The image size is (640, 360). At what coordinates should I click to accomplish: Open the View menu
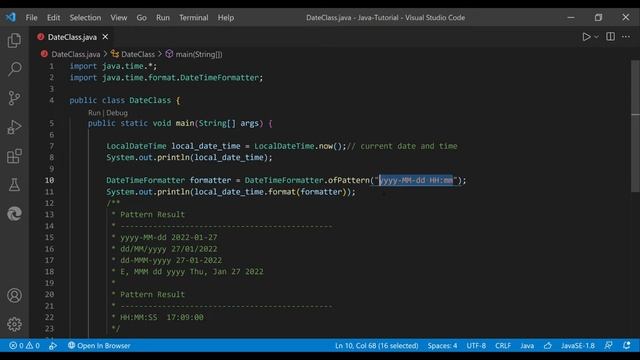pos(118,18)
